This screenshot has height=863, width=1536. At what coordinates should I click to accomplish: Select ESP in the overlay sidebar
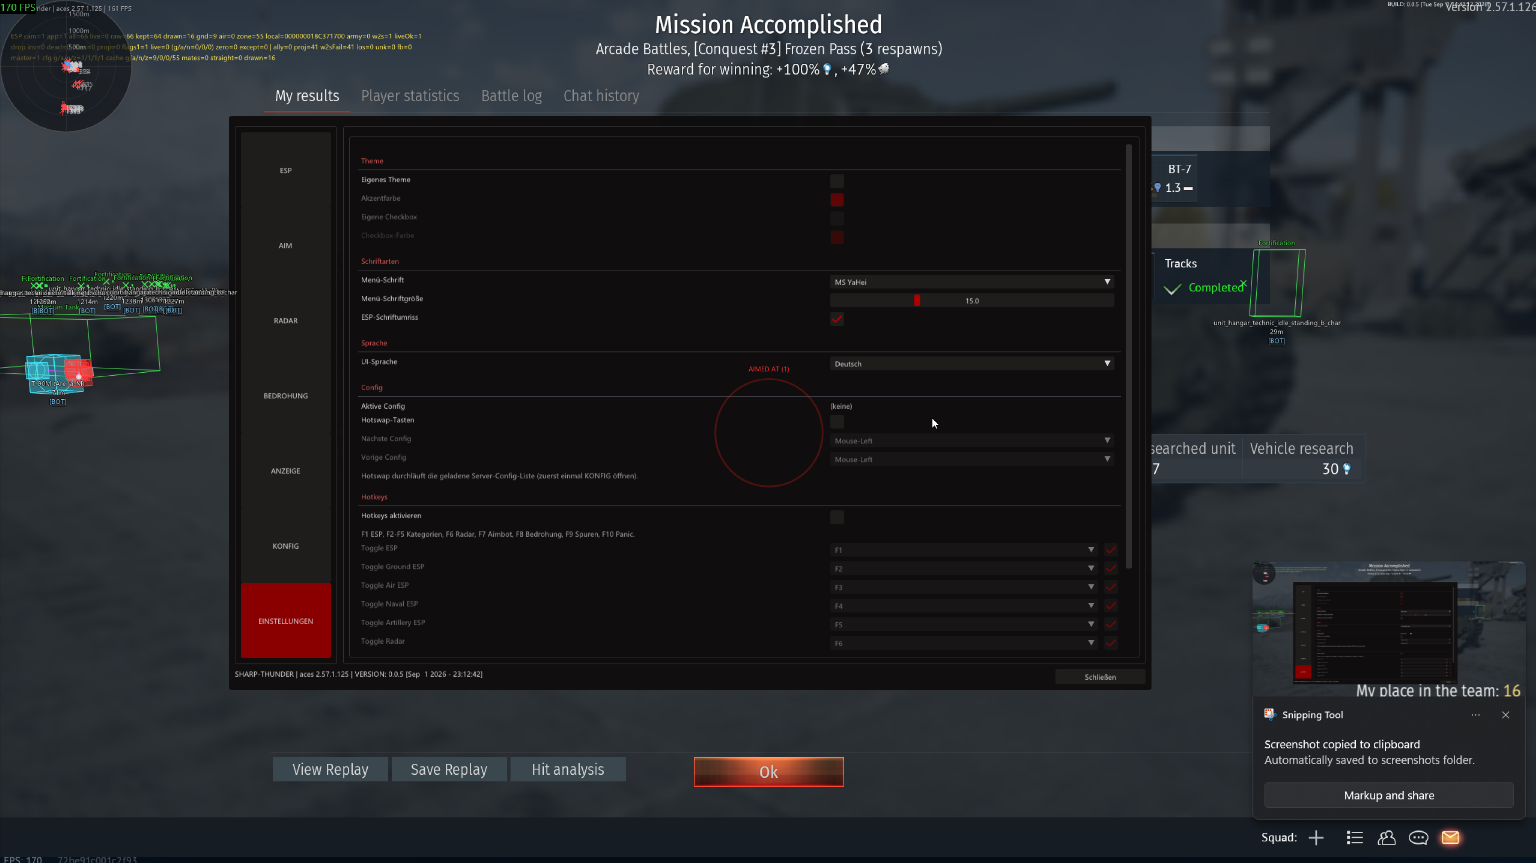coord(286,171)
